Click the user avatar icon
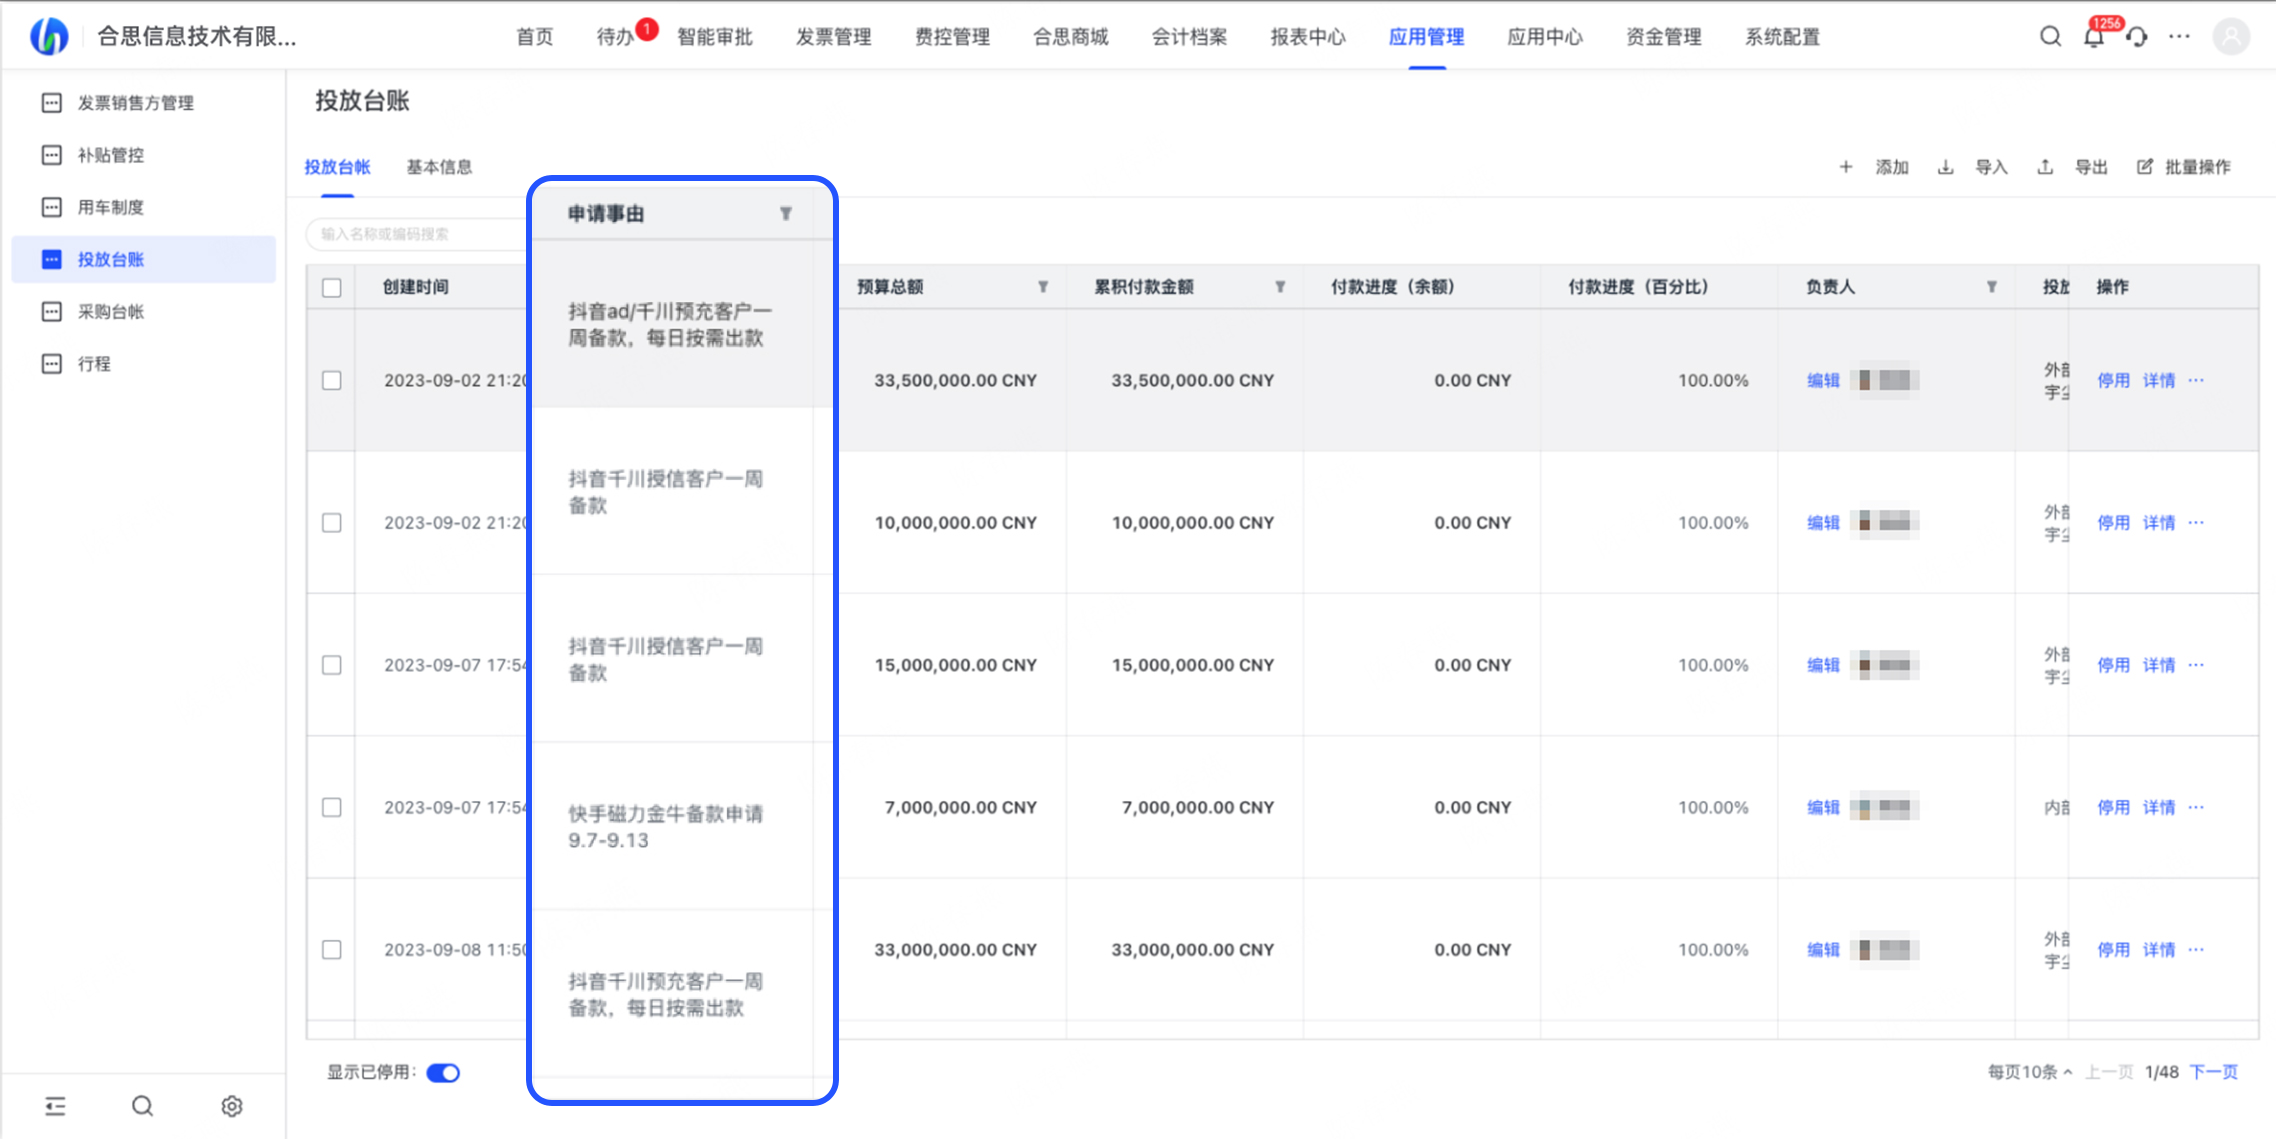 pos(2231,37)
